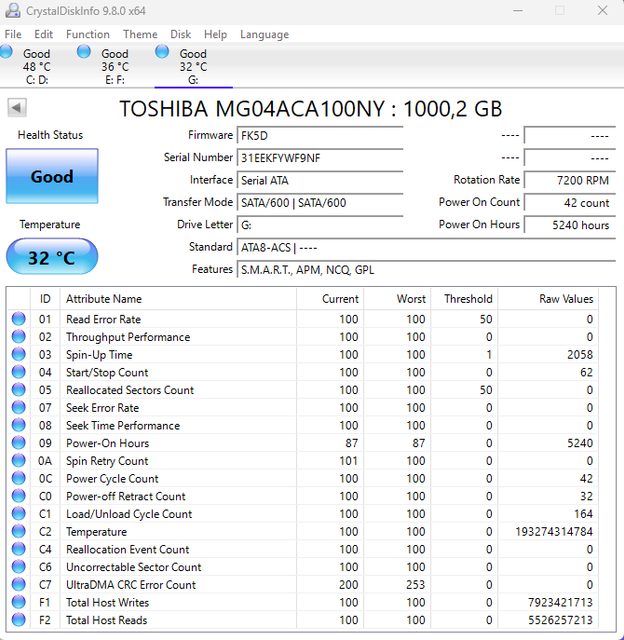Click status orb for C2 Temperature row

[x=18, y=531]
